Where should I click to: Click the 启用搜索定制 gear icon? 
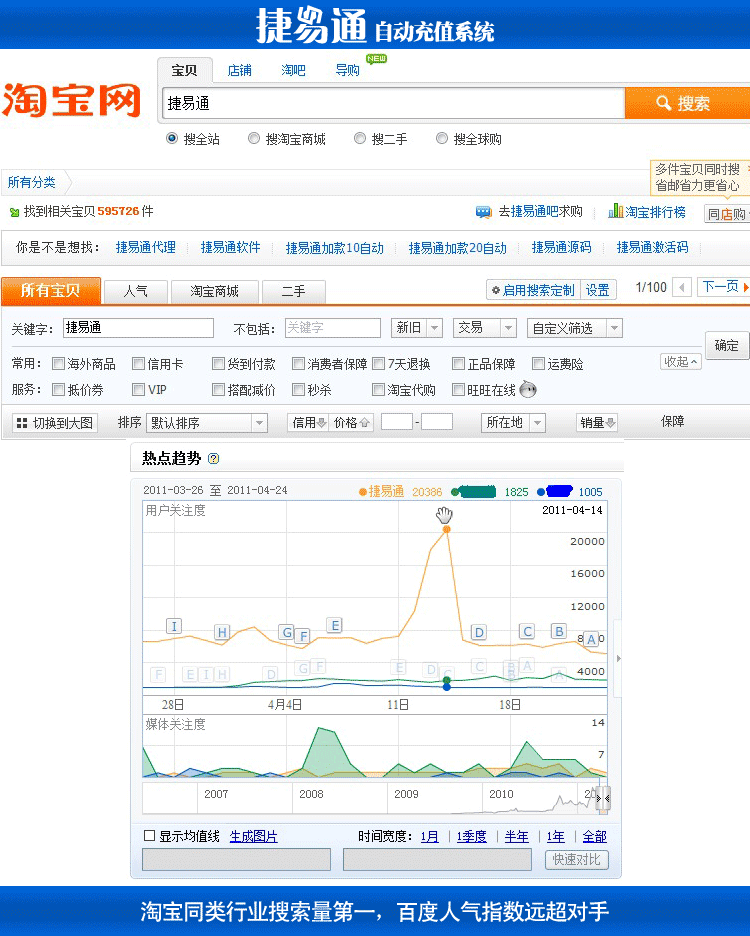[495, 290]
